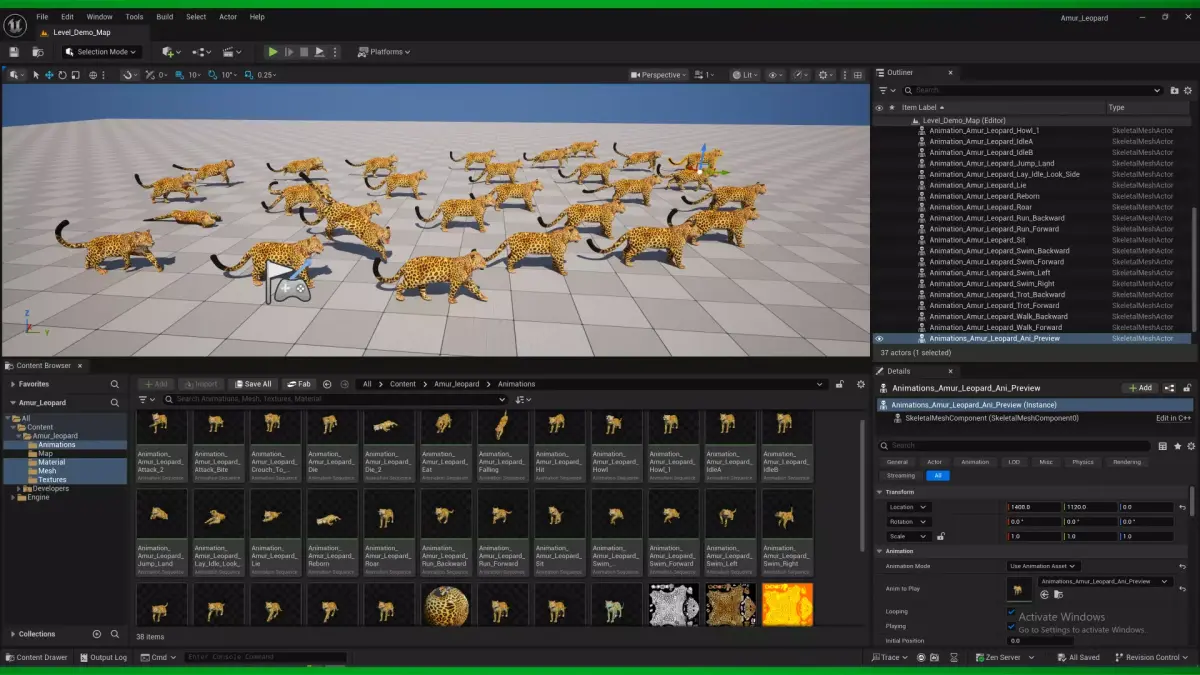Collapse the Transform section
The height and width of the screenshot is (675, 1200).
click(x=881, y=492)
